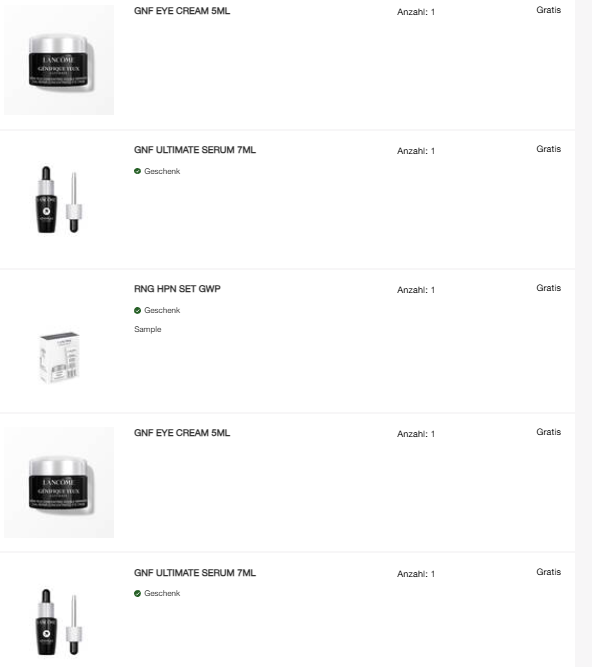This screenshot has width=592, height=667.
Task: Click Gratis price of RNG HPN SET
Action: pos(549,288)
